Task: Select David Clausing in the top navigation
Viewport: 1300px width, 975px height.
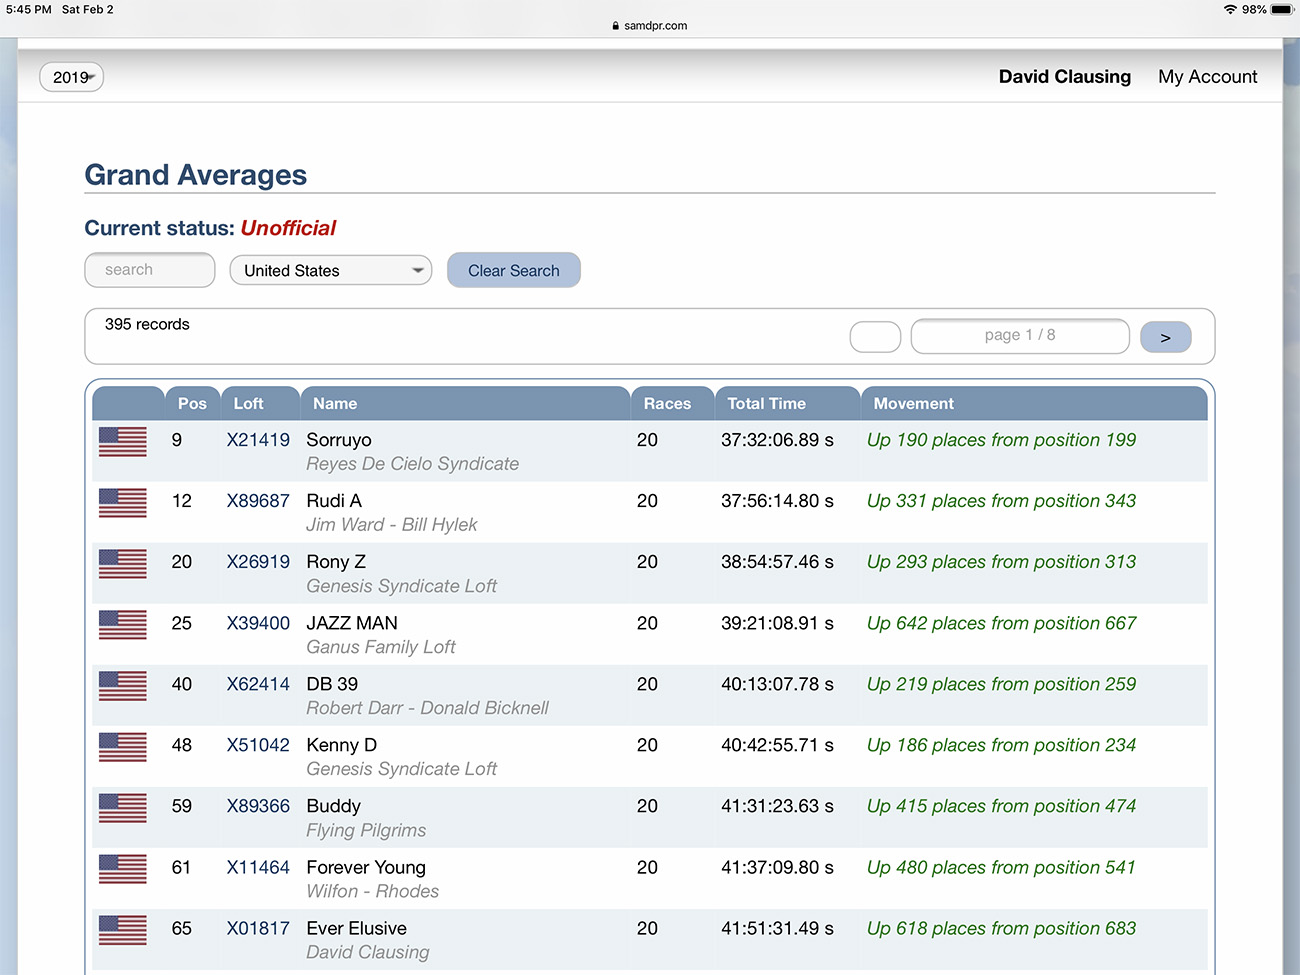Action: (x=1064, y=77)
